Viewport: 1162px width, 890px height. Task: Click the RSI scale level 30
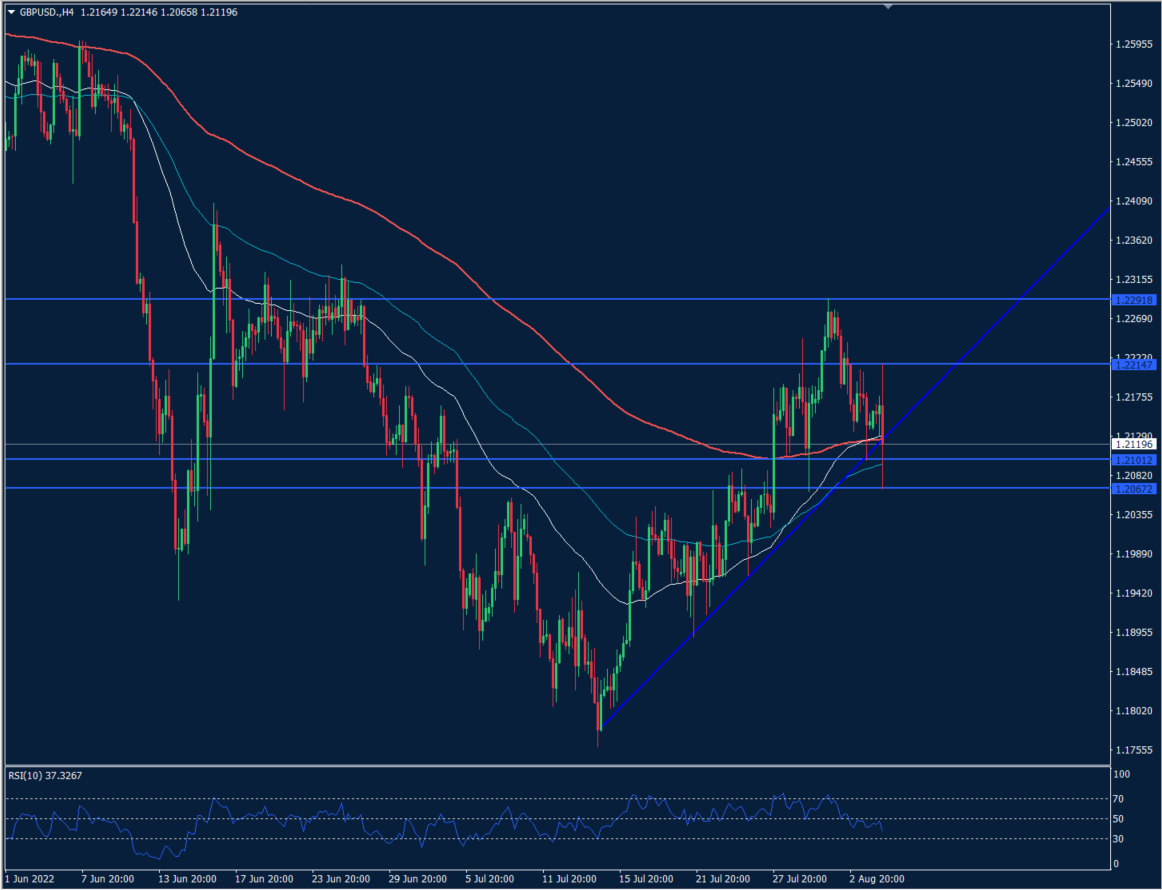1120,839
